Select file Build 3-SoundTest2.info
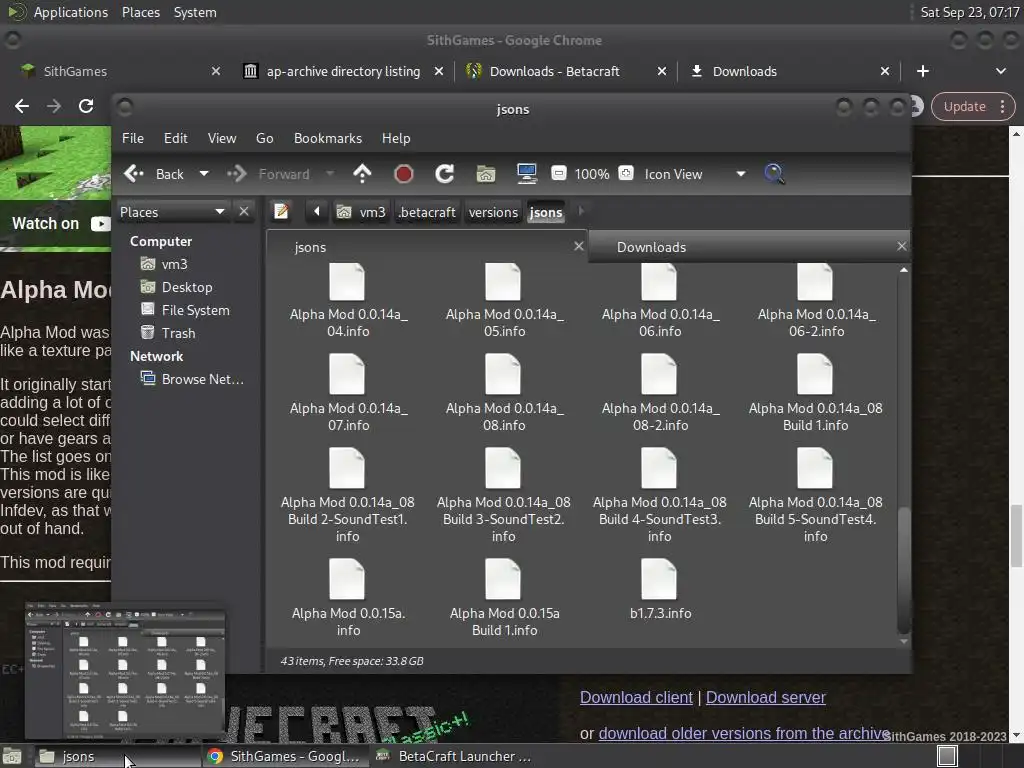The height and width of the screenshot is (768, 1024). pos(504,496)
